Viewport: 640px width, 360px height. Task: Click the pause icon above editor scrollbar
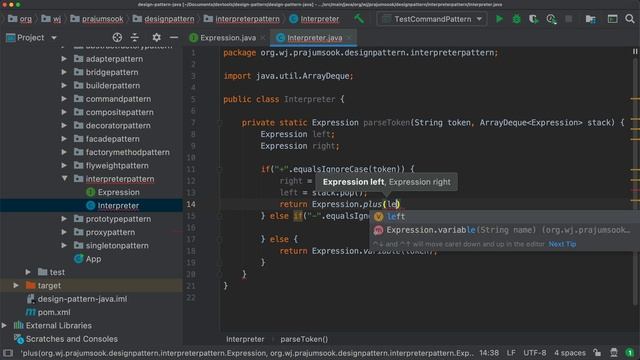[635, 51]
